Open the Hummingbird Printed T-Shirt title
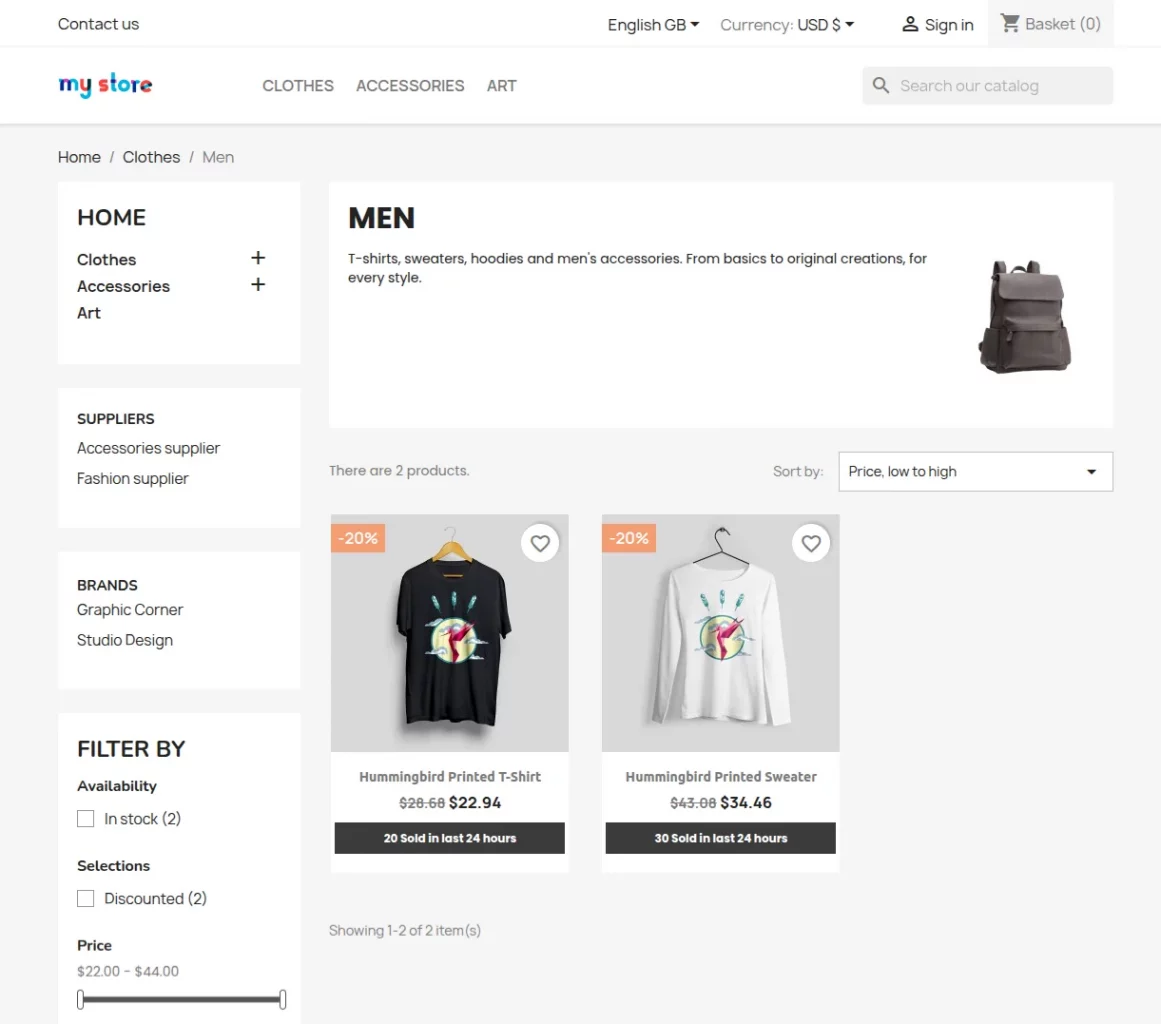1161x1024 pixels. pyautogui.click(x=449, y=777)
